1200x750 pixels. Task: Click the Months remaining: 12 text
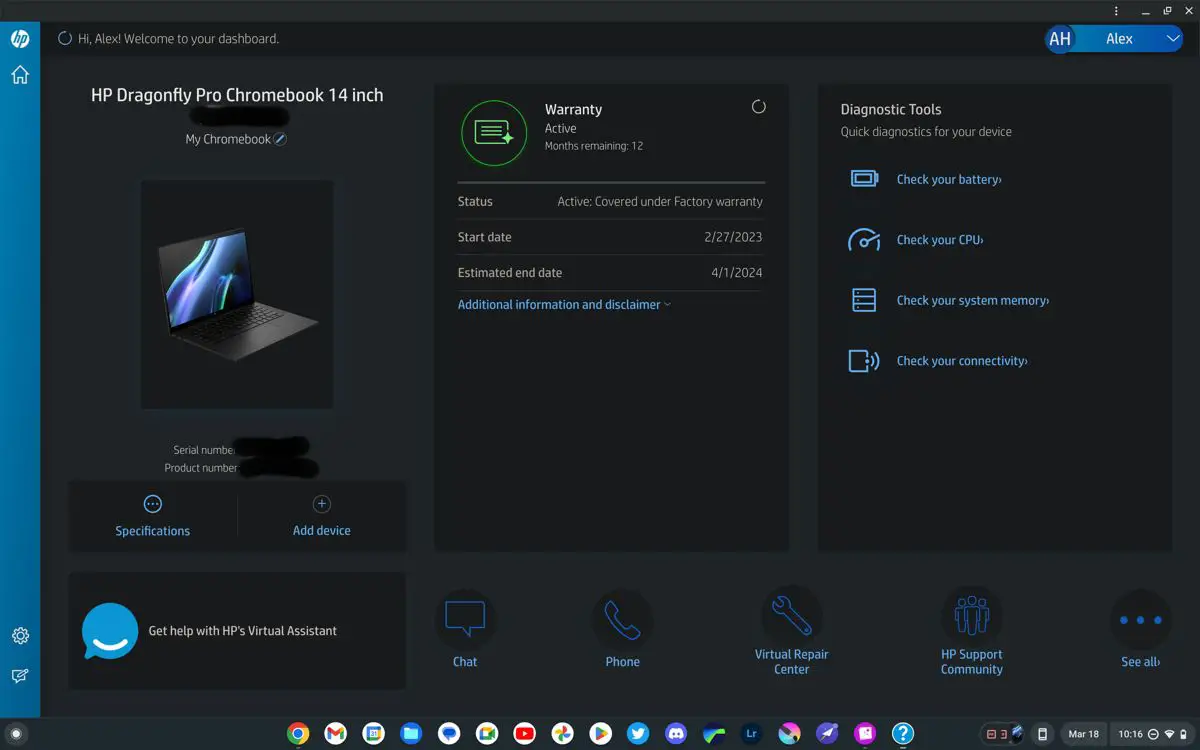(594, 146)
